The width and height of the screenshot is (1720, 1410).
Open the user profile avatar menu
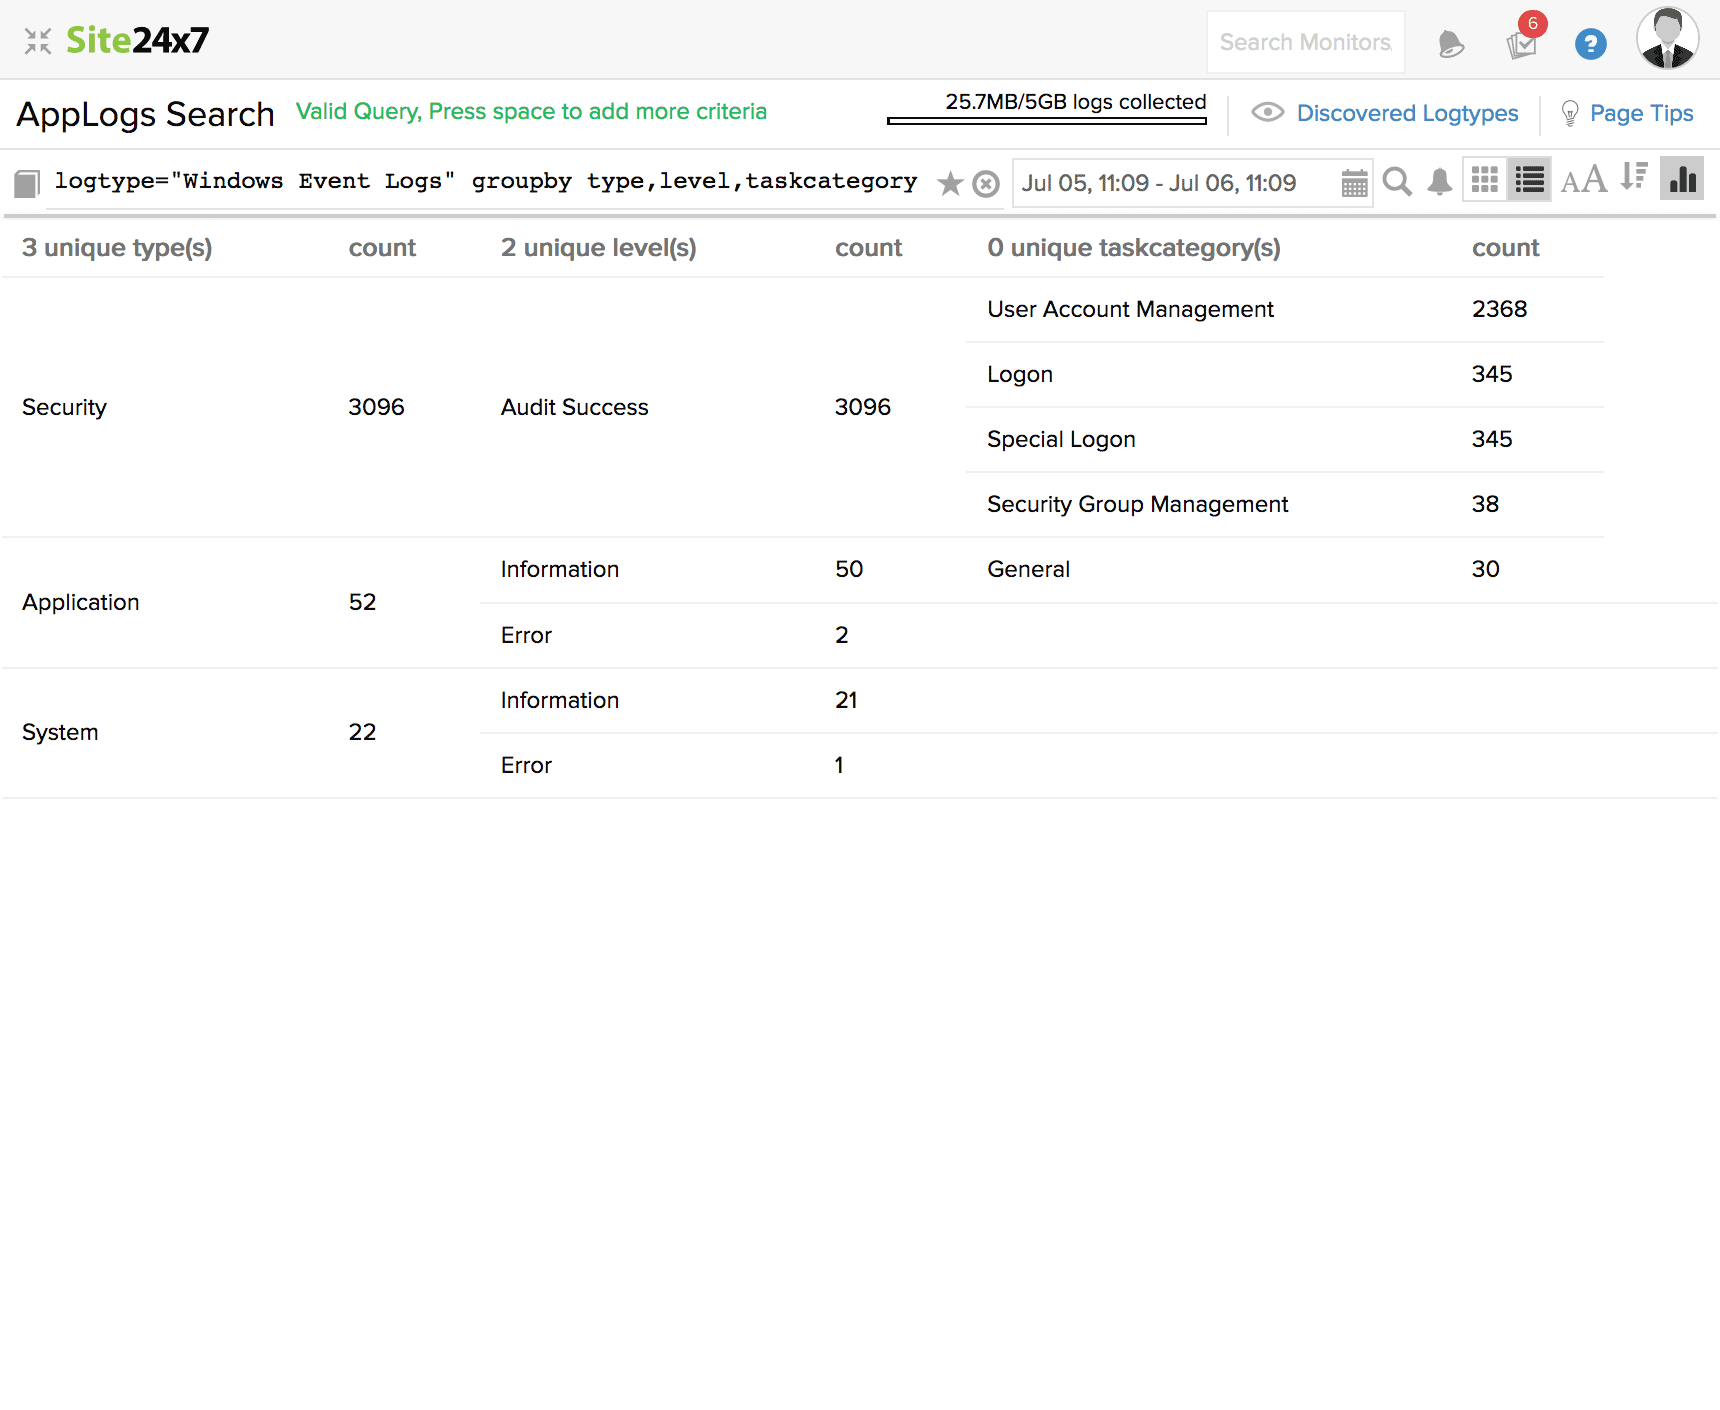pyautogui.click(x=1667, y=40)
